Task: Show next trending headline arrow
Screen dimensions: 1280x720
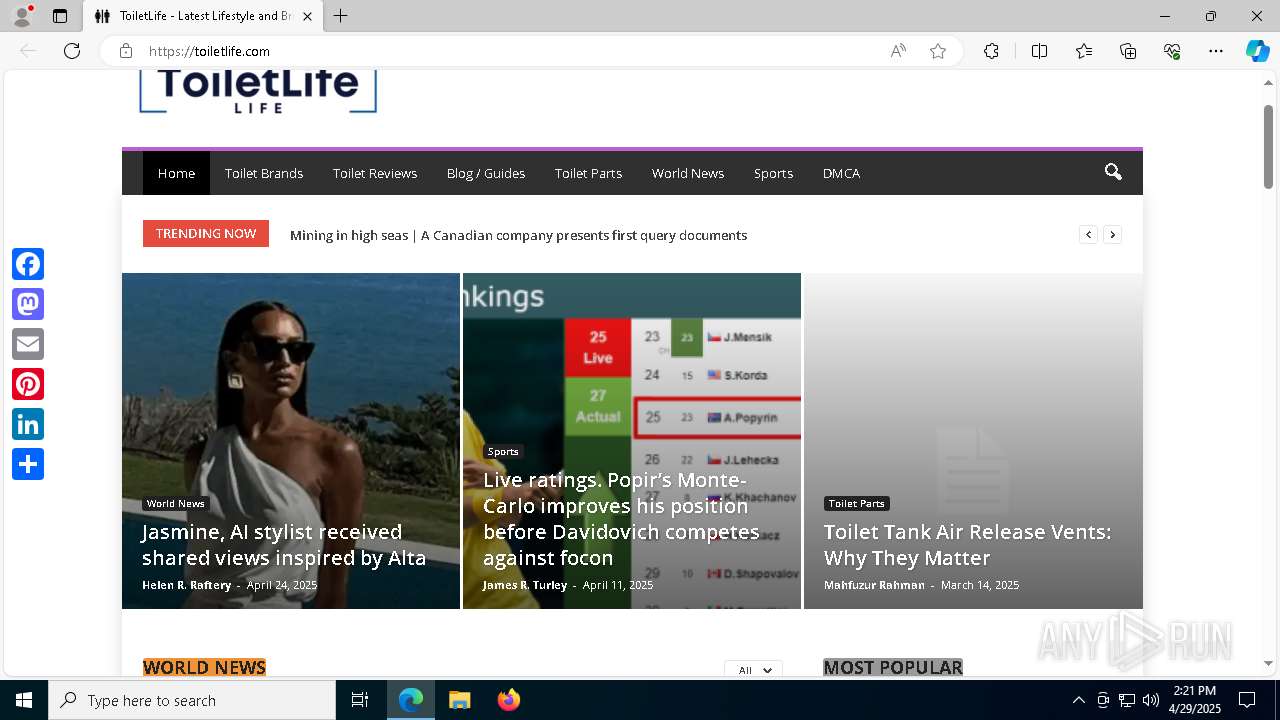Action: 1113,235
